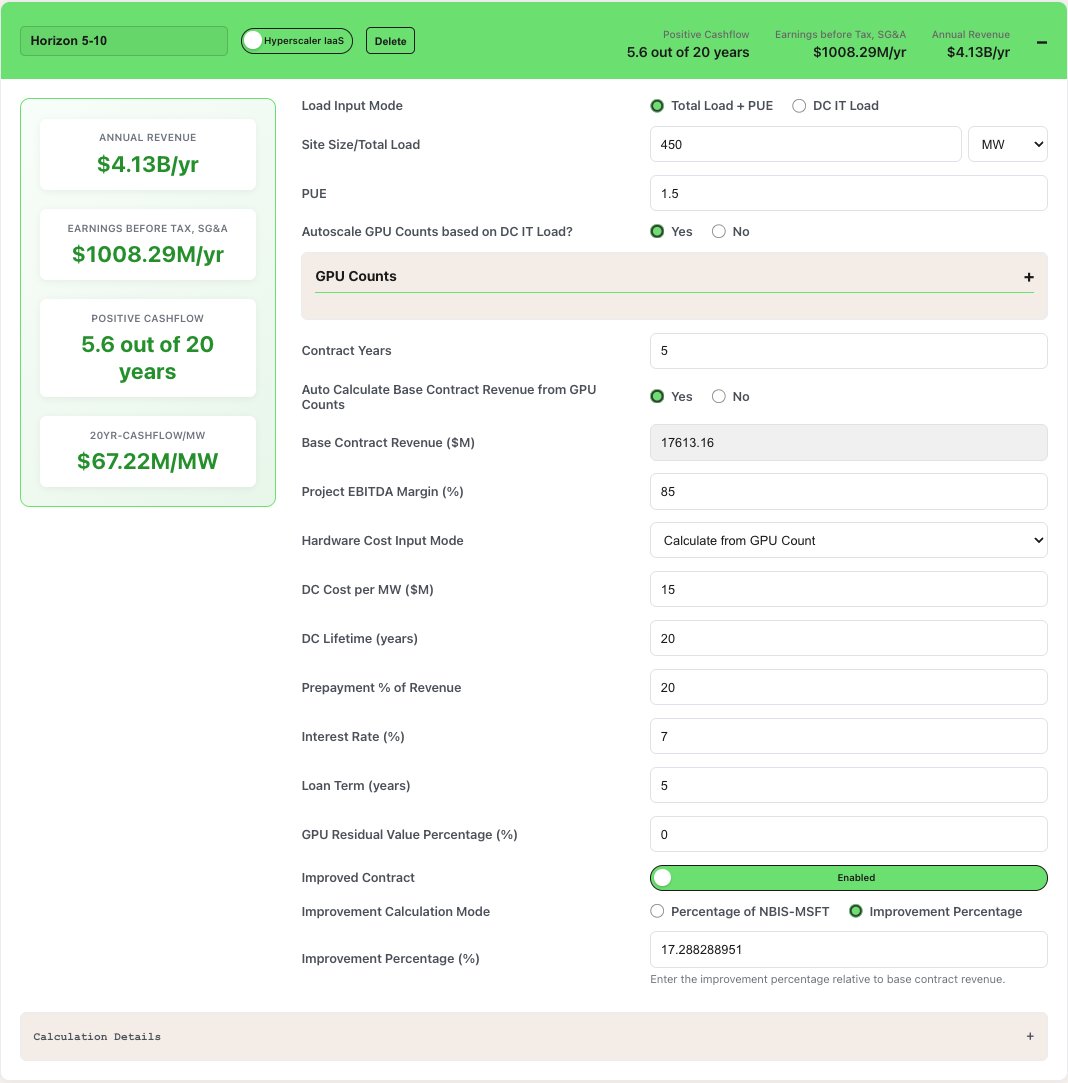Click the improvement percentage helper text
Viewport: 1068px width, 1083px height.
827,979
